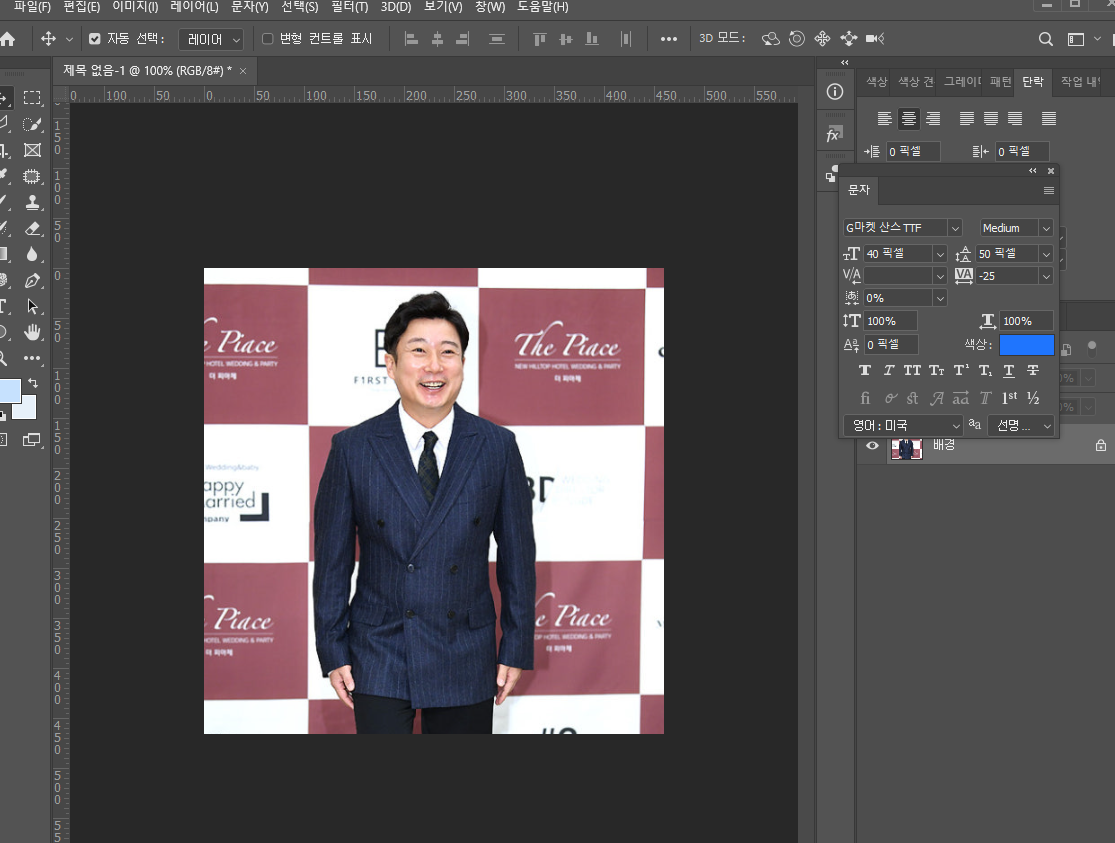Viewport: 1115px width, 843px height.
Task: Enable Show Transform Controls checkbox
Action: [x=267, y=39]
